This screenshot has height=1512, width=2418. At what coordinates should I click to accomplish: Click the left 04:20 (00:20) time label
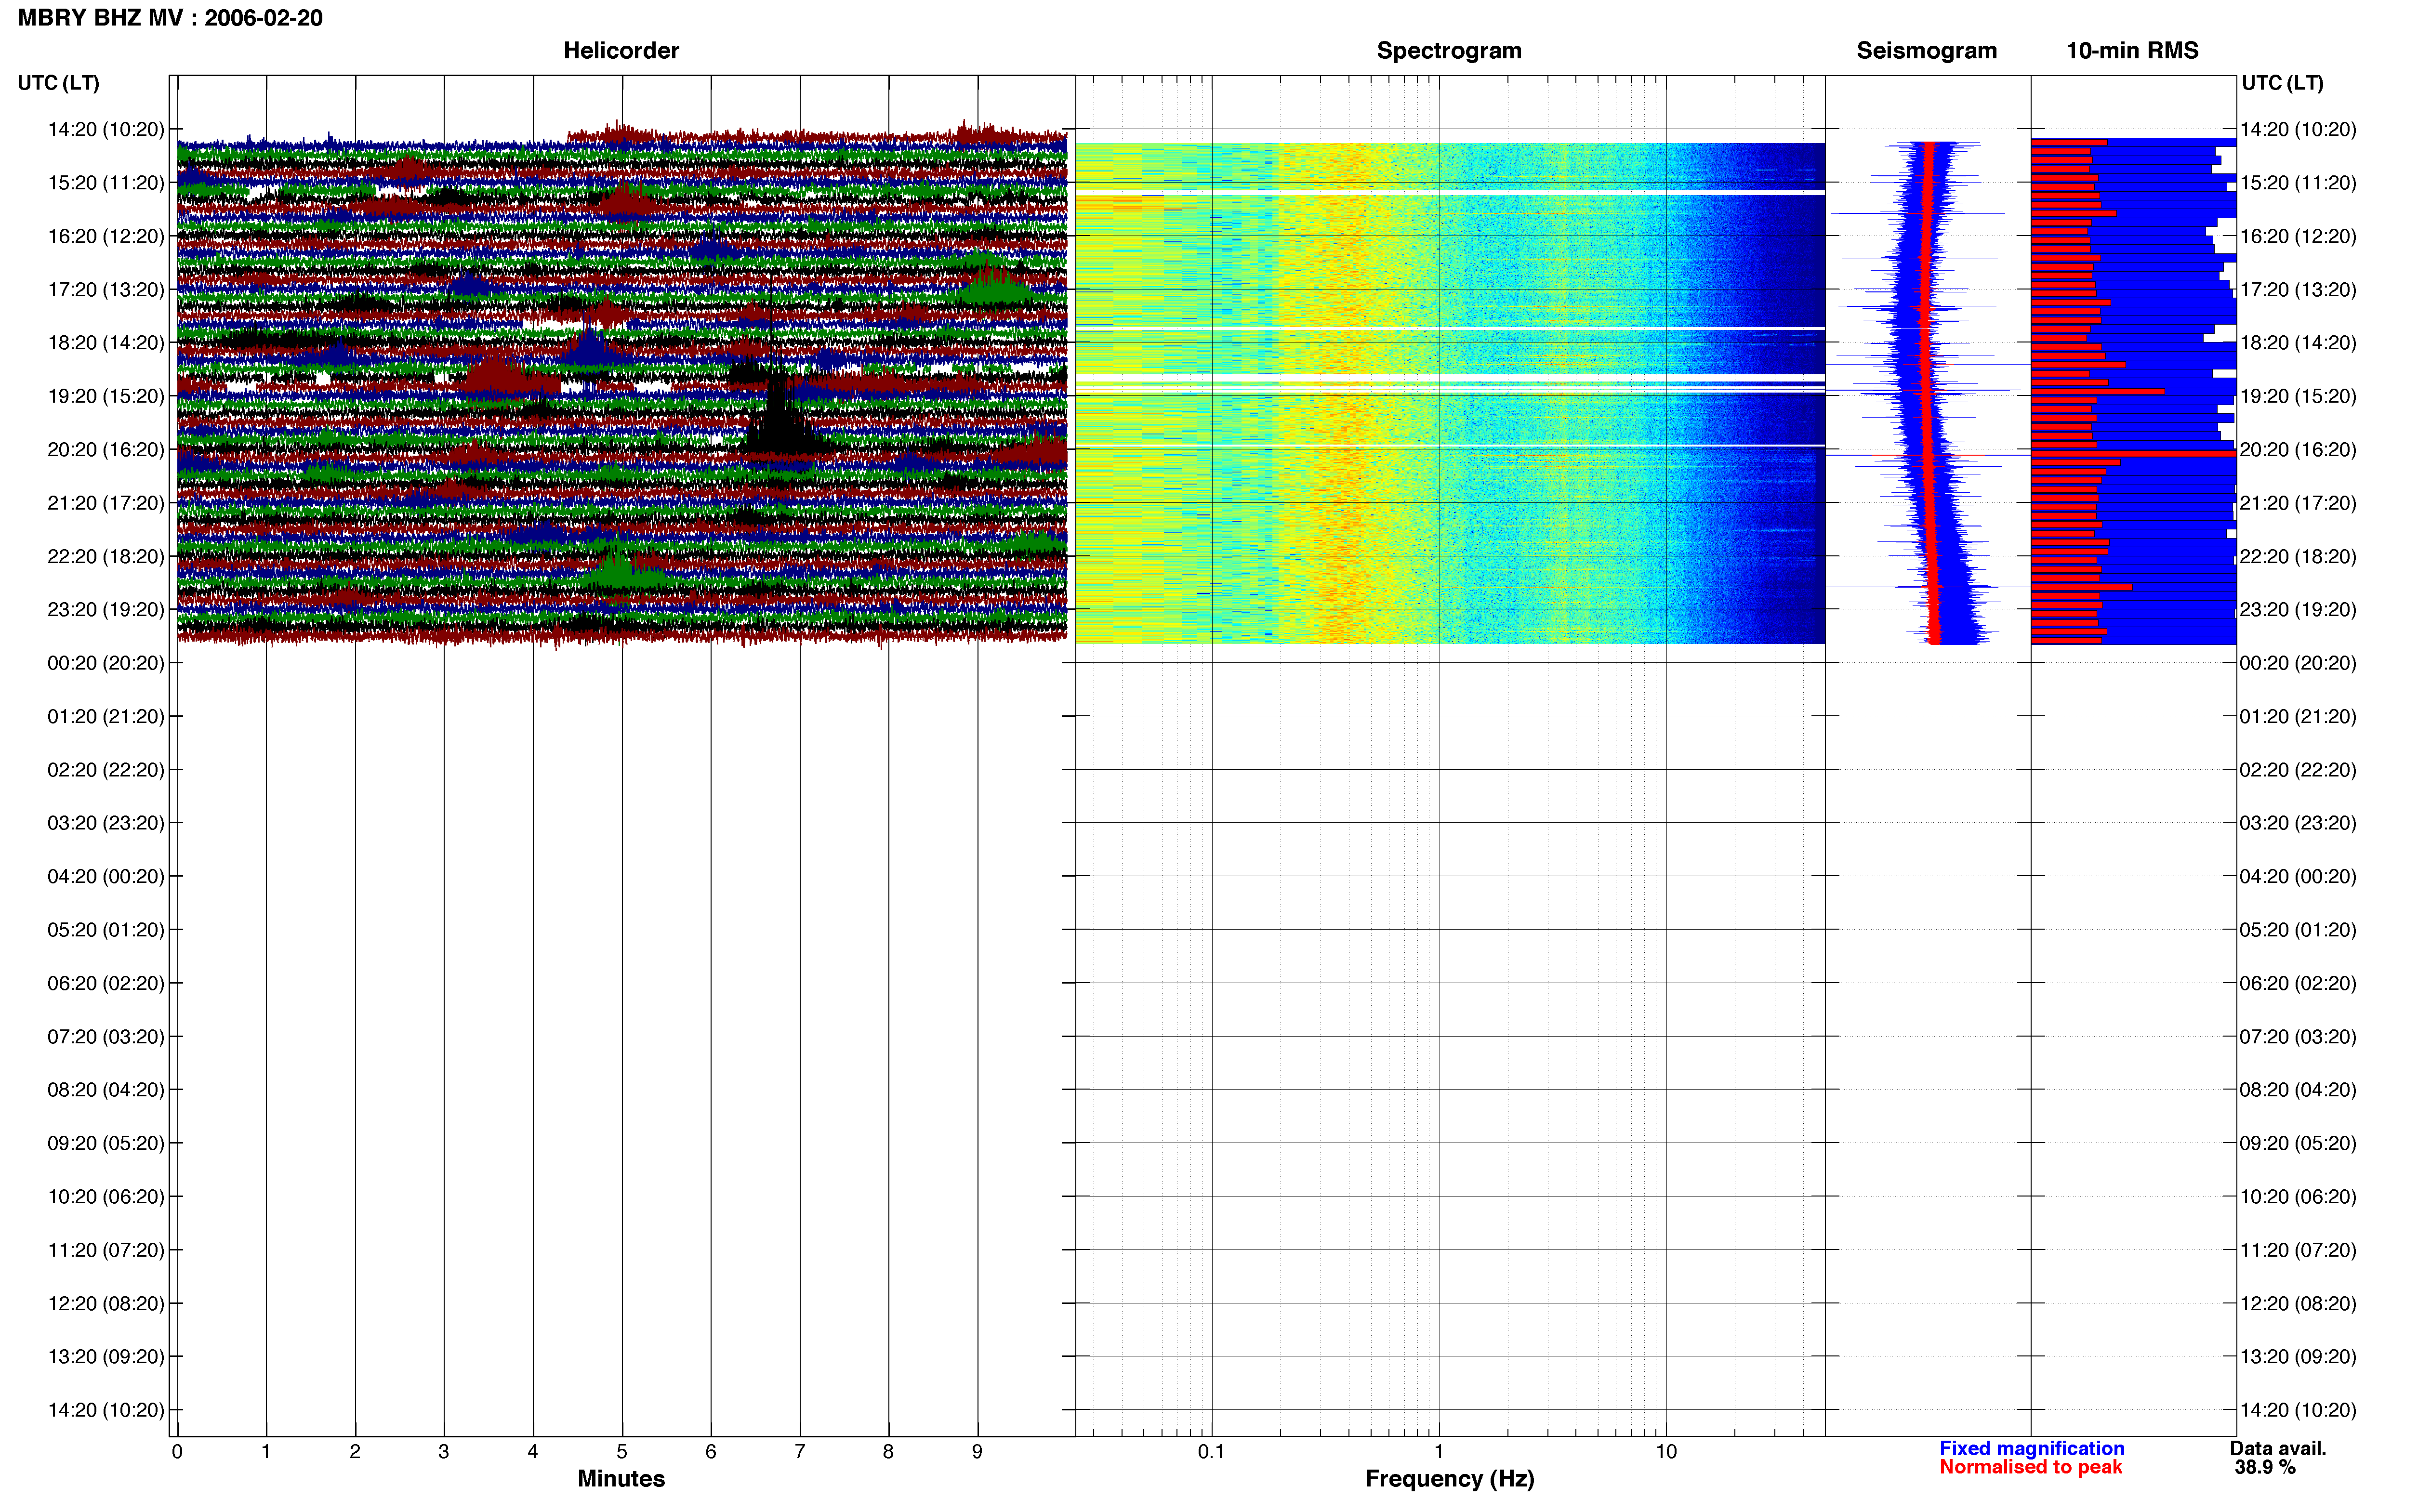pyautogui.click(x=106, y=876)
